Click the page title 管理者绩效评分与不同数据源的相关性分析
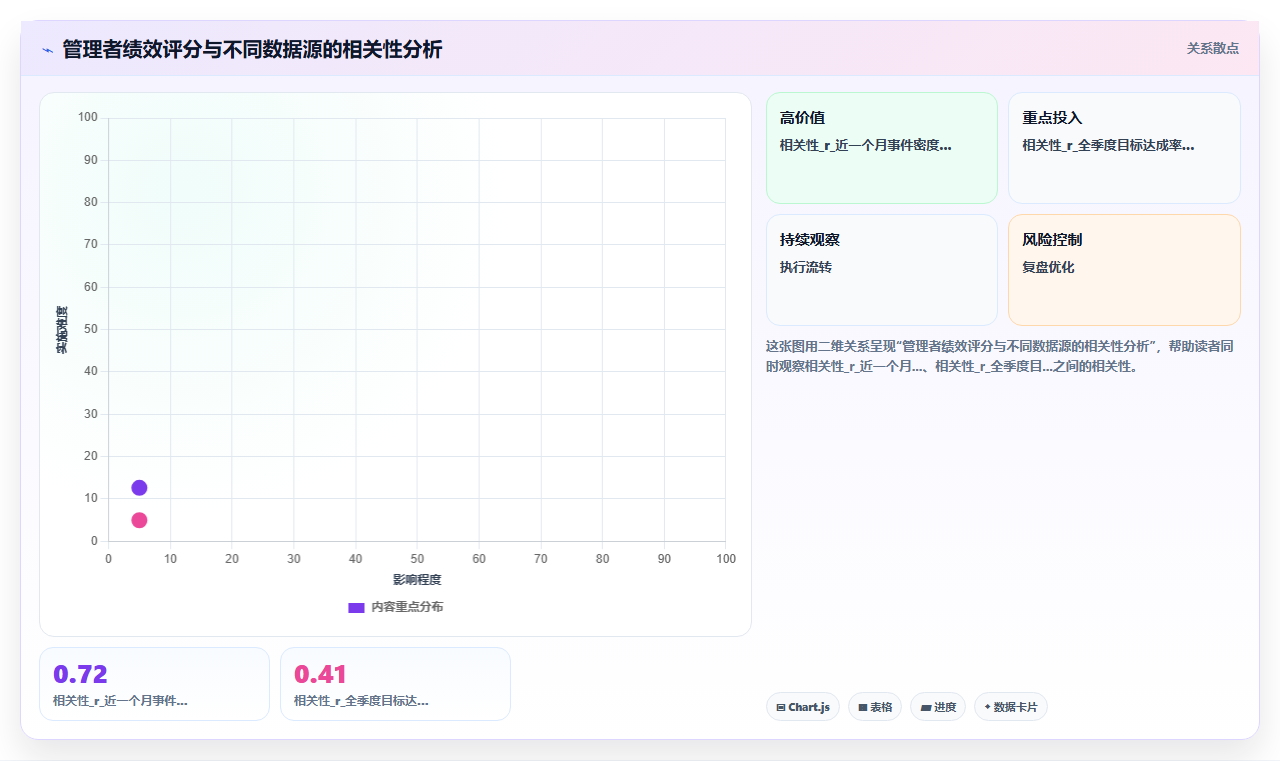The height and width of the screenshot is (761, 1280). coord(252,50)
